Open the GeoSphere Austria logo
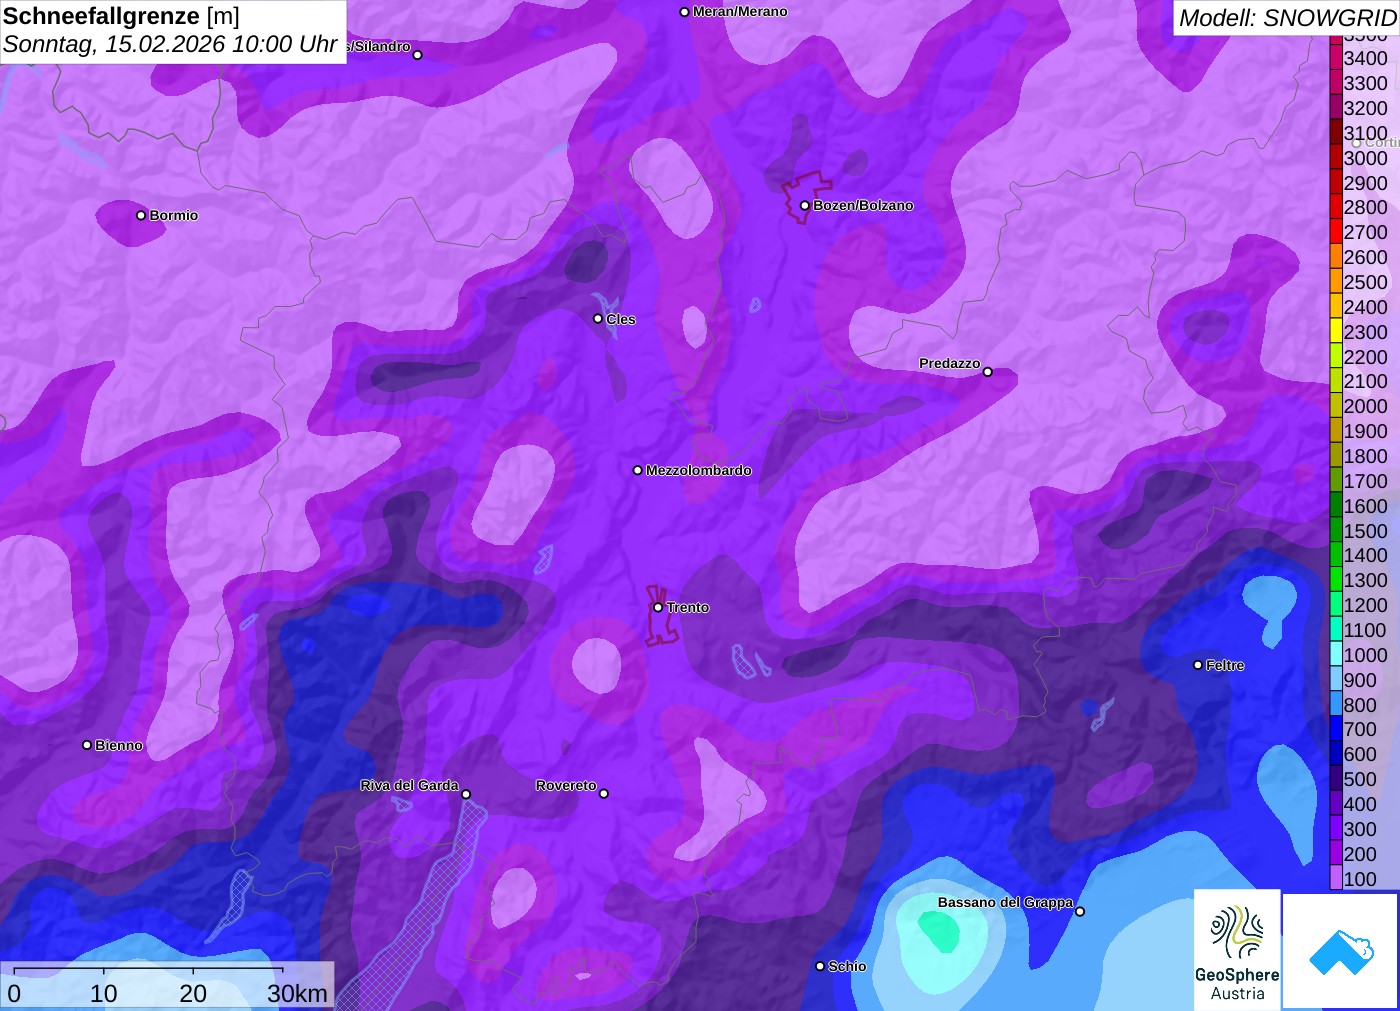This screenshot has height=1011, width=1400. 1237,949
